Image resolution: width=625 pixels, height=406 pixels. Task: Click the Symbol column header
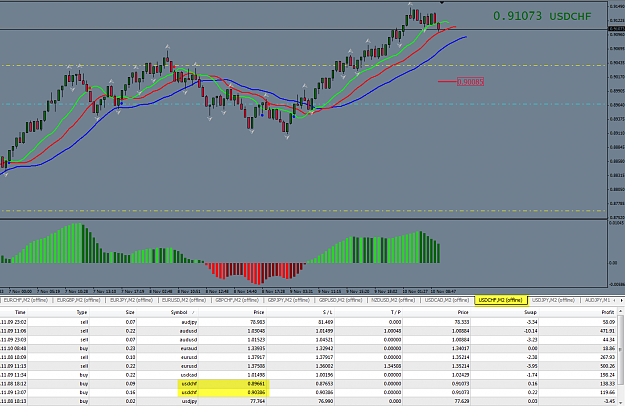tap(179, 312)
